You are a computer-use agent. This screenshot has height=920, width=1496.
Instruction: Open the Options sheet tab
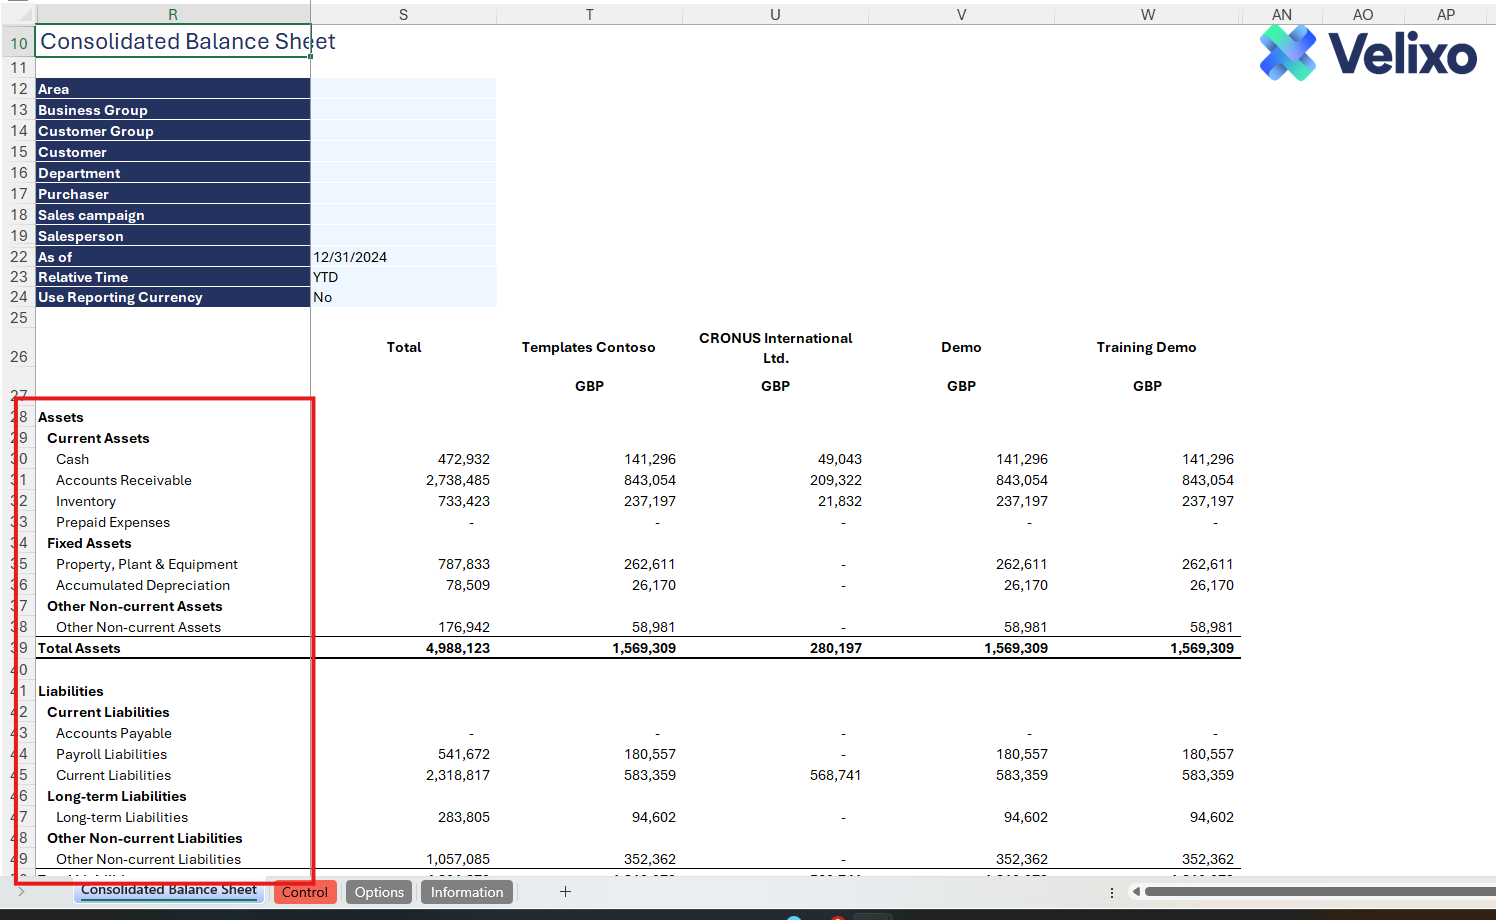[x=379, y=892]
